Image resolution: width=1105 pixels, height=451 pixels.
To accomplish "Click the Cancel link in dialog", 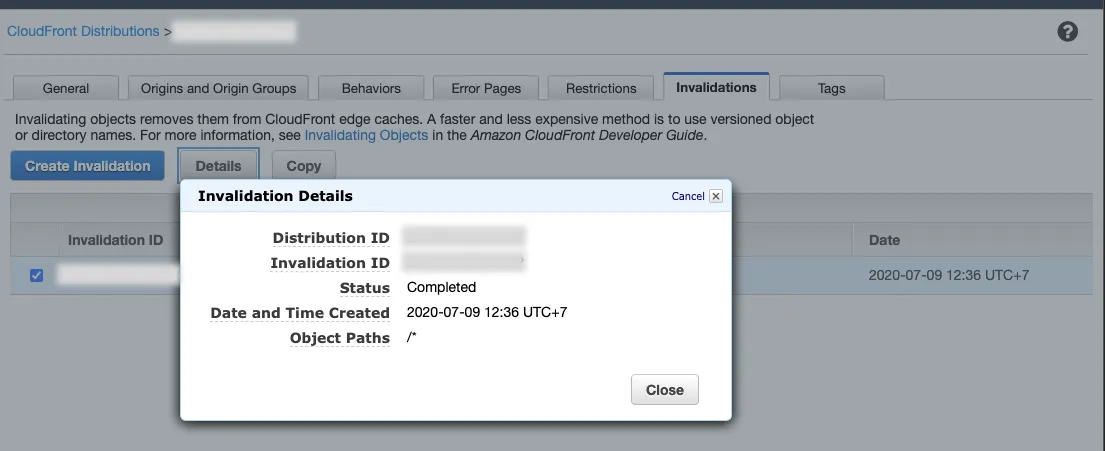I will [x=688, y=196].
